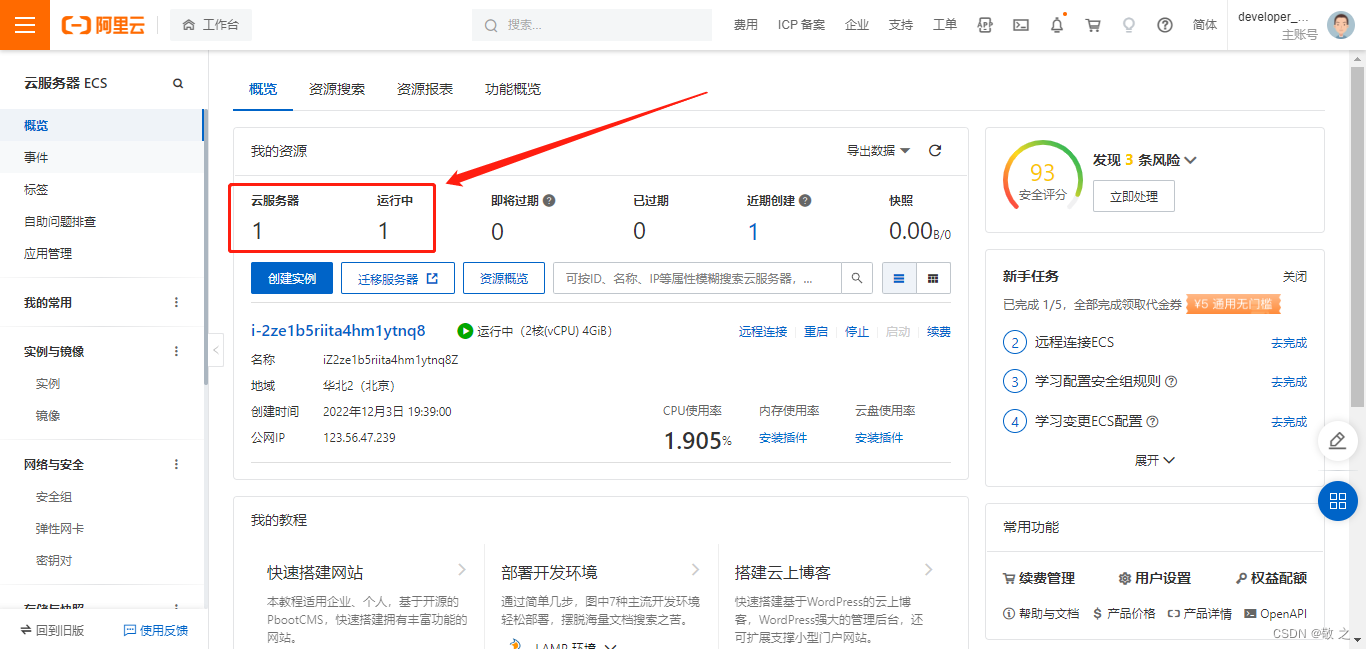The width and height of the screenshot is (1366, 649).
Task: Click the refresh icon next to 导出数据
Action: [x=935, y=149]
